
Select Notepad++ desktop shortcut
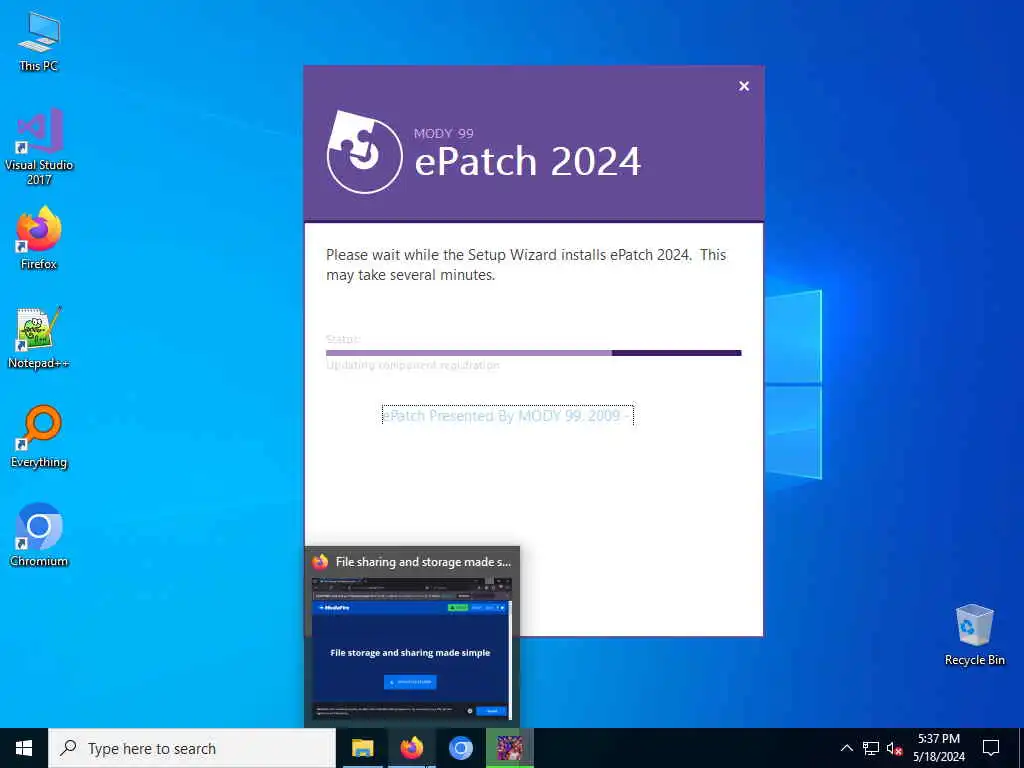coord(39,338)
